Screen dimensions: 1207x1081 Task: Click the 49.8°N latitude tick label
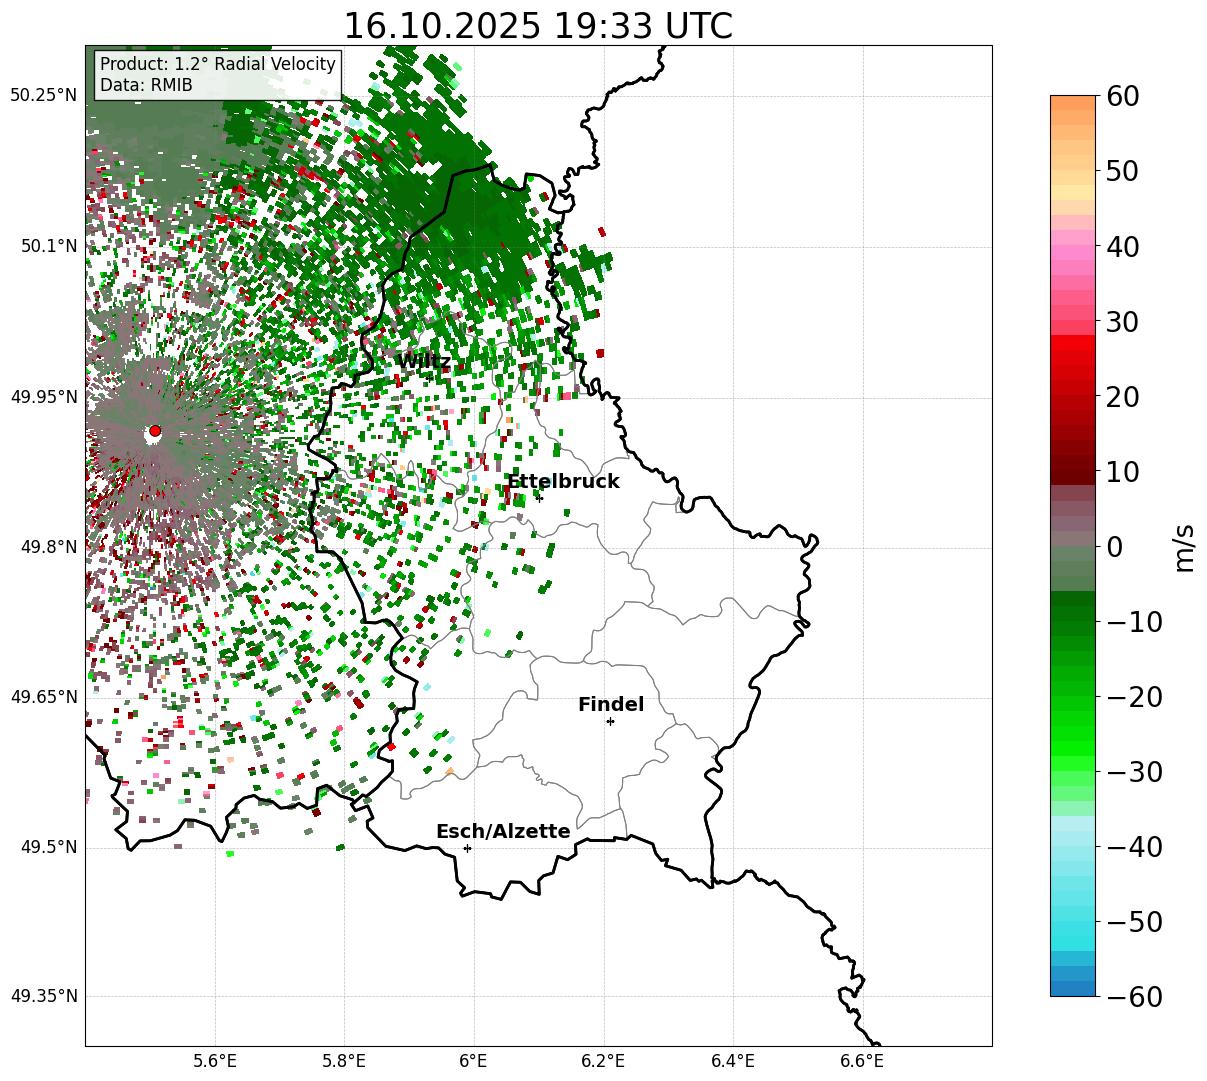click(x=48, y=547)
